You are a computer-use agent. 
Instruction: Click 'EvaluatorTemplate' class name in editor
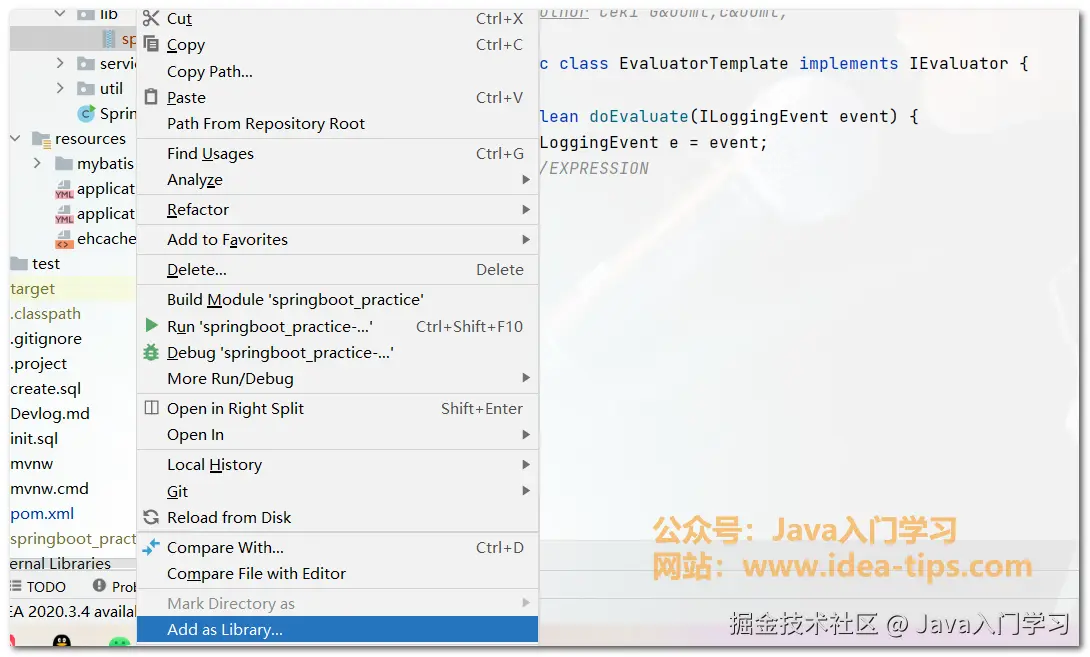(703, 63)
